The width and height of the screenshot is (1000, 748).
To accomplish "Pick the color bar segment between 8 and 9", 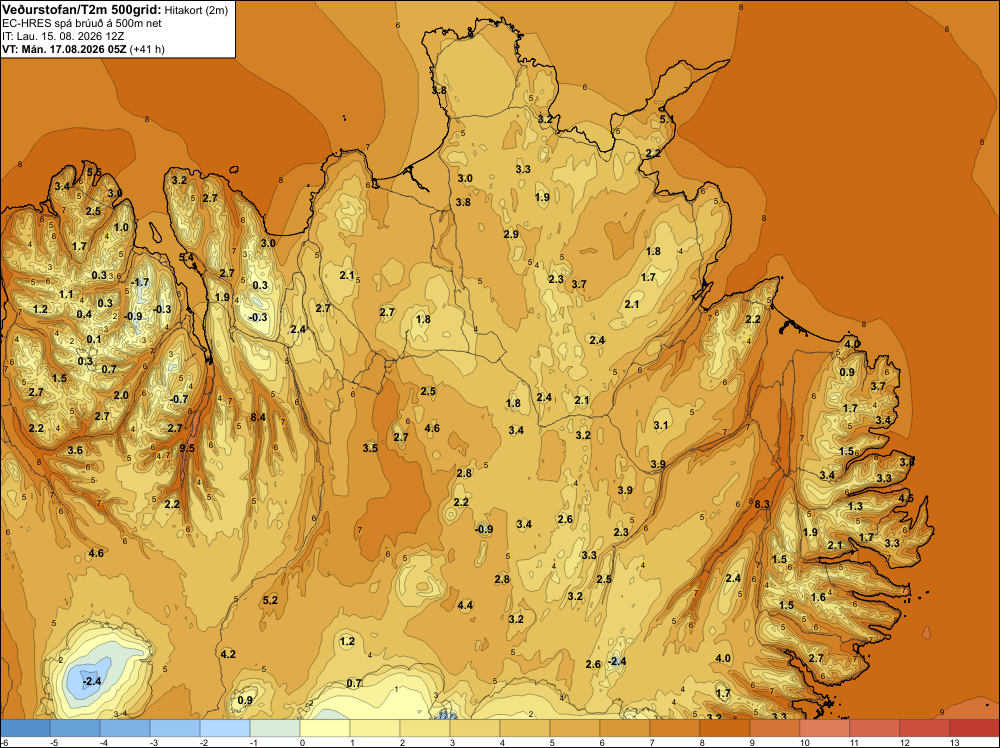I will pos(724,728).
